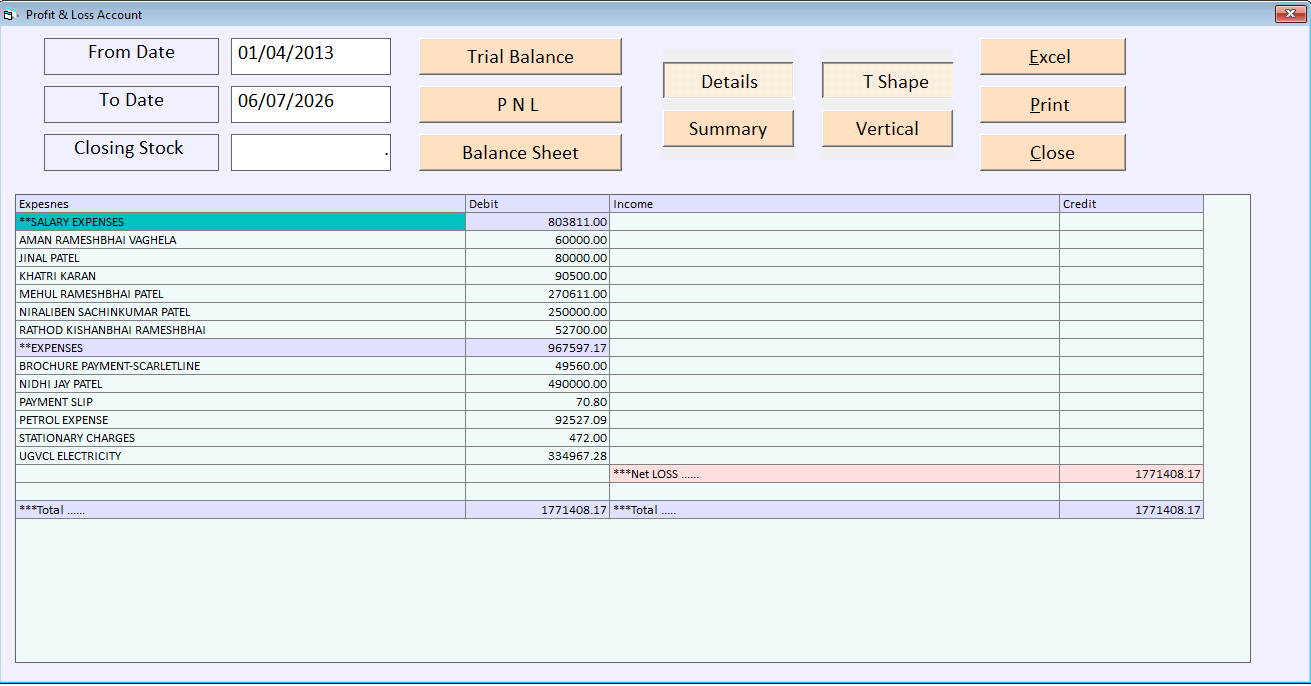Click the debit total 1771408.17
Image resolution: width=1311 pixels, height=686 pixels.
click(538, 510)
